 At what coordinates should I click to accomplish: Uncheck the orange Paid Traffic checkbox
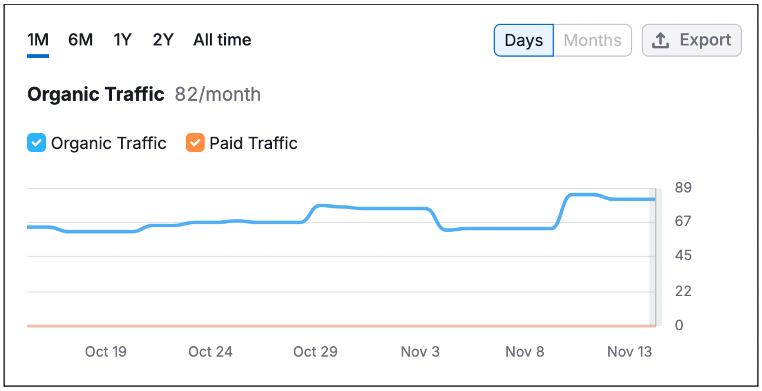coord(195,143)
